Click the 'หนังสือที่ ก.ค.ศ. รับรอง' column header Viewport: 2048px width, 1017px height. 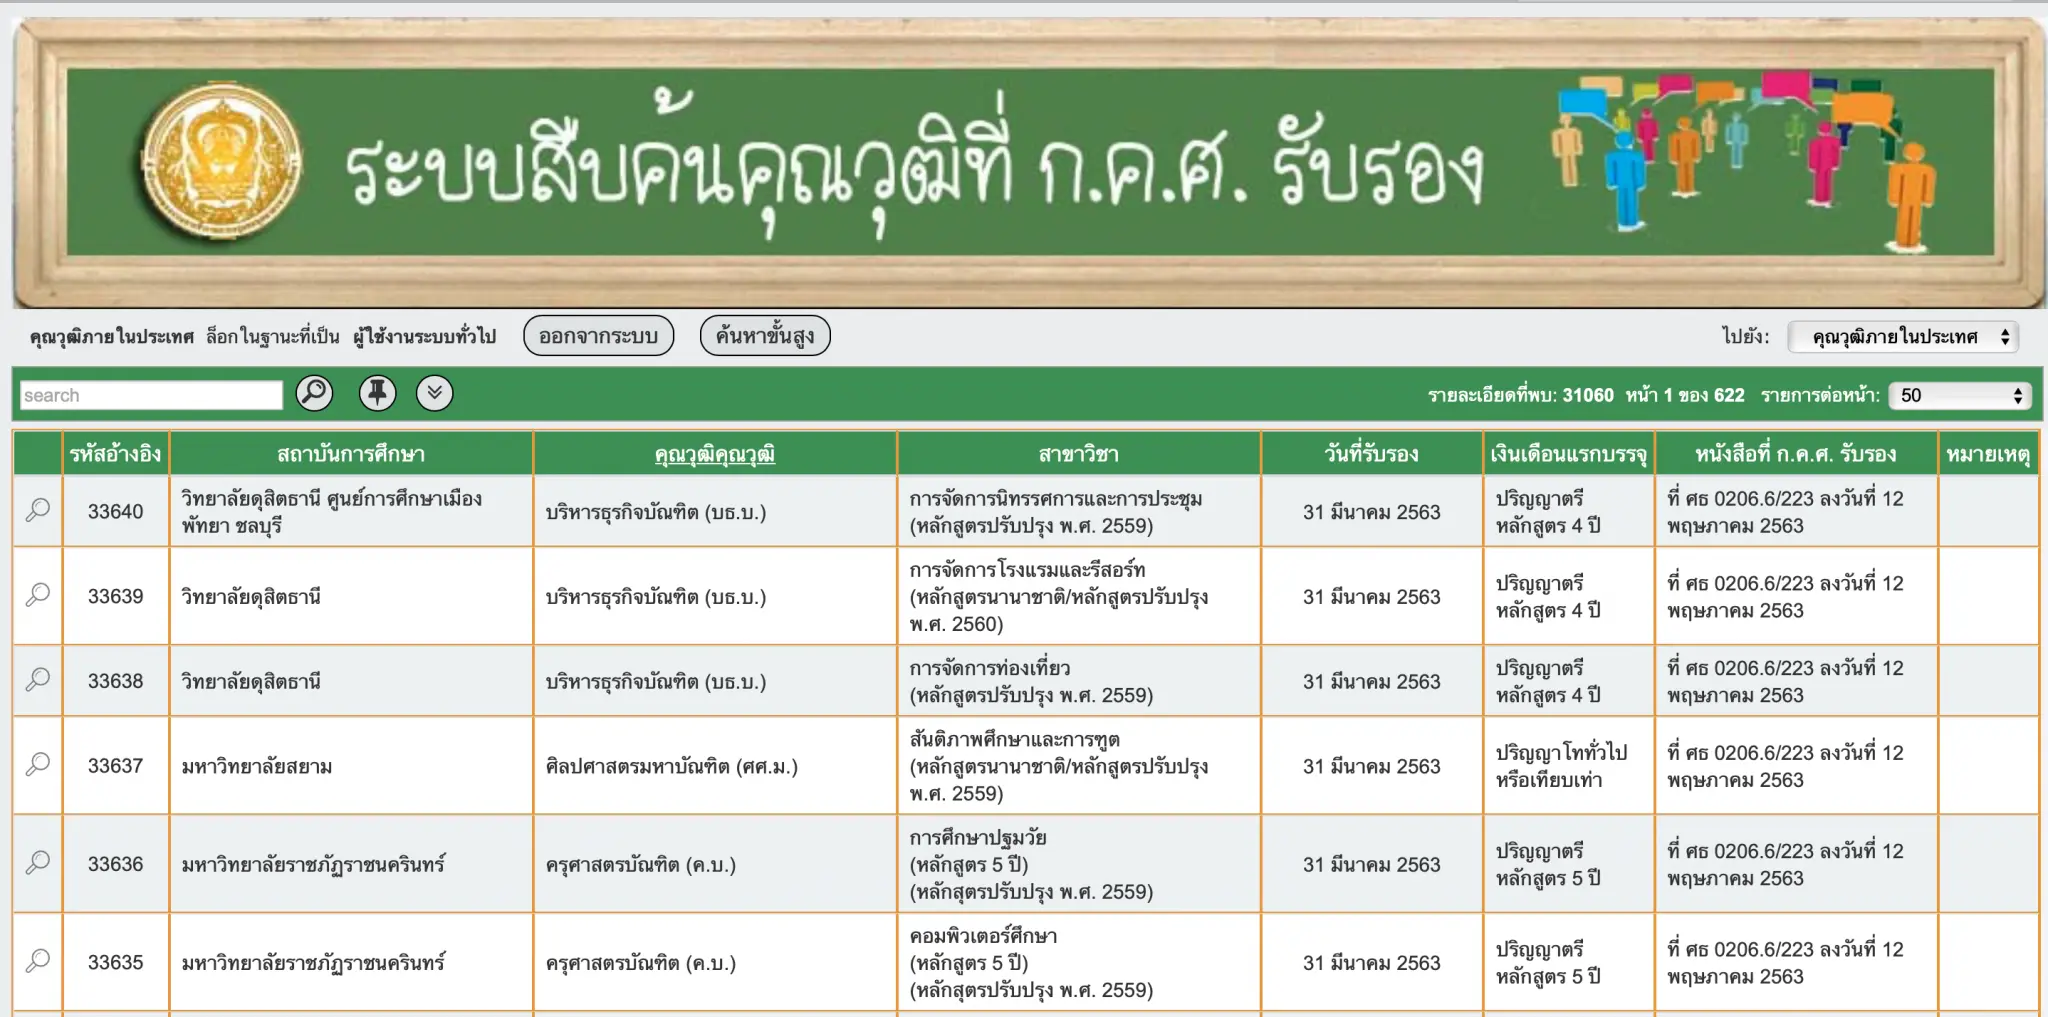click(1796, 454)
